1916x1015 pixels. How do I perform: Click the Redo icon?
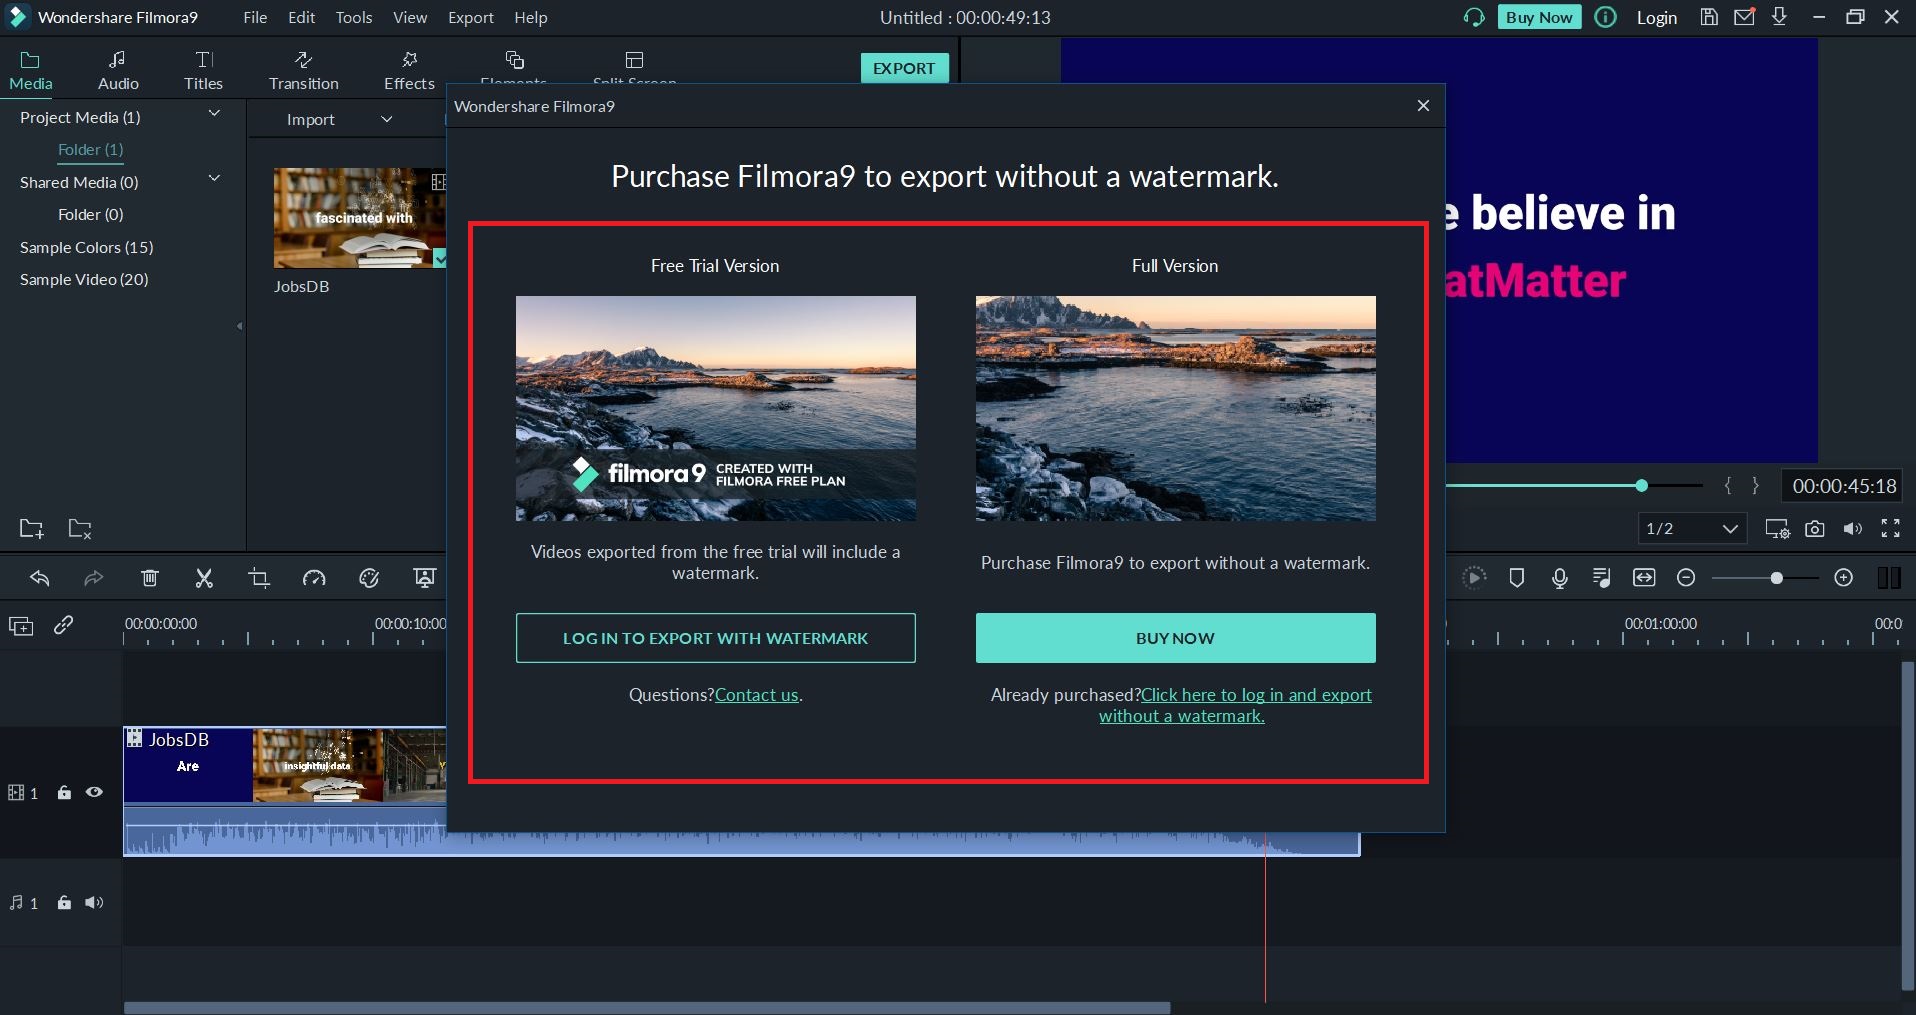93,578
